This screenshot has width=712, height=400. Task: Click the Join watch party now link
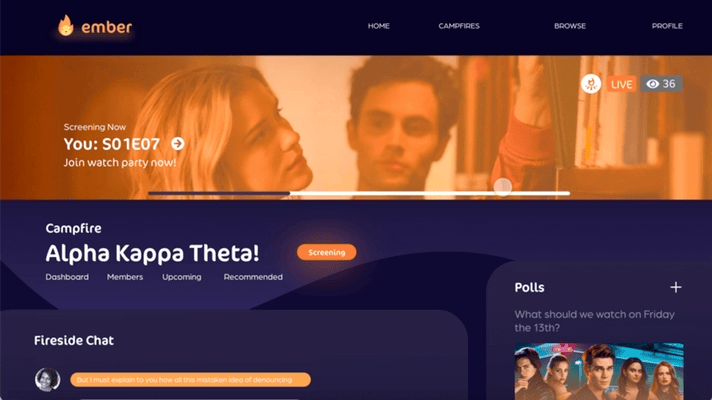(x=120, y=163)
